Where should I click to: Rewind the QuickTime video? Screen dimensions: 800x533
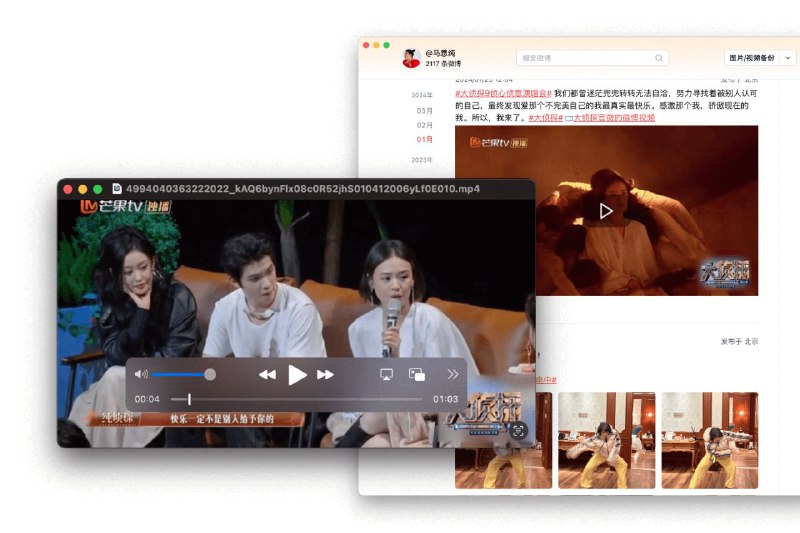[x=267, y=375]
